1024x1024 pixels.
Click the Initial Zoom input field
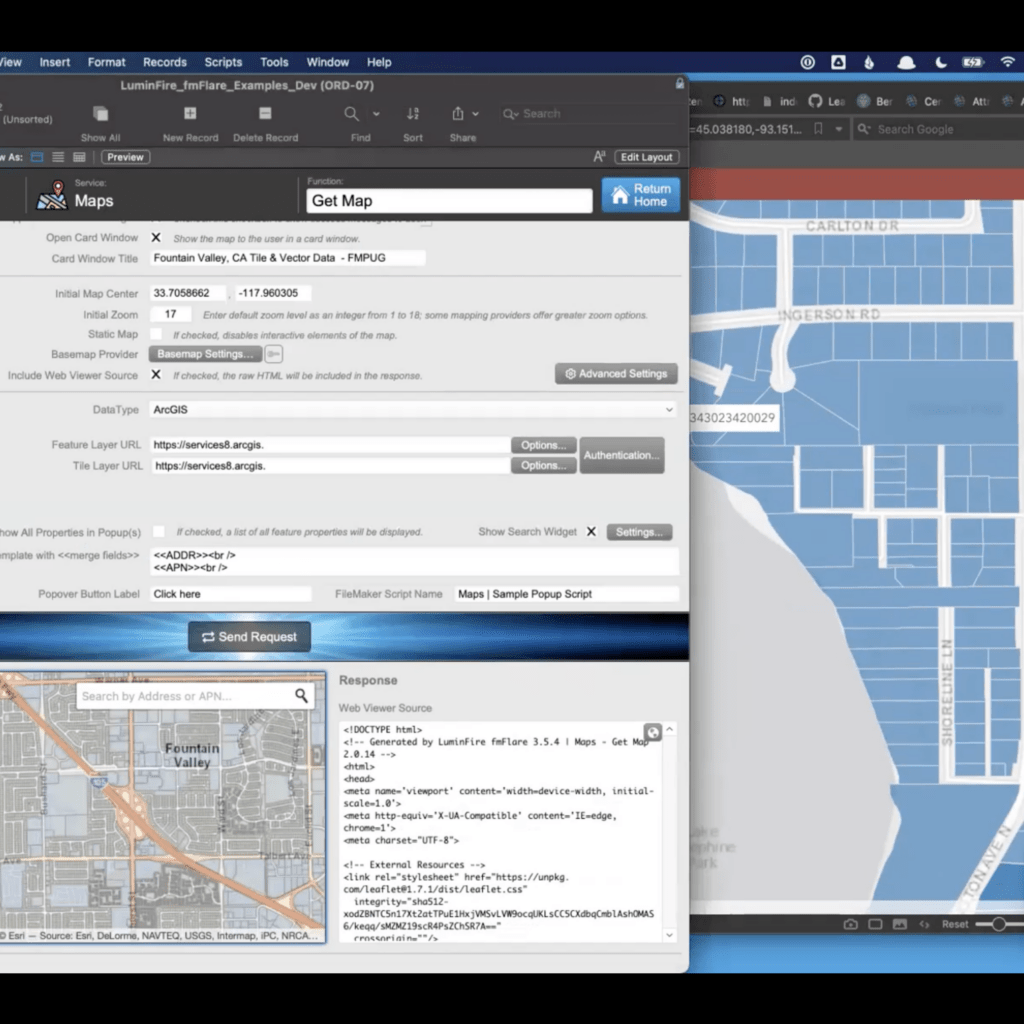tap(170, 314)
